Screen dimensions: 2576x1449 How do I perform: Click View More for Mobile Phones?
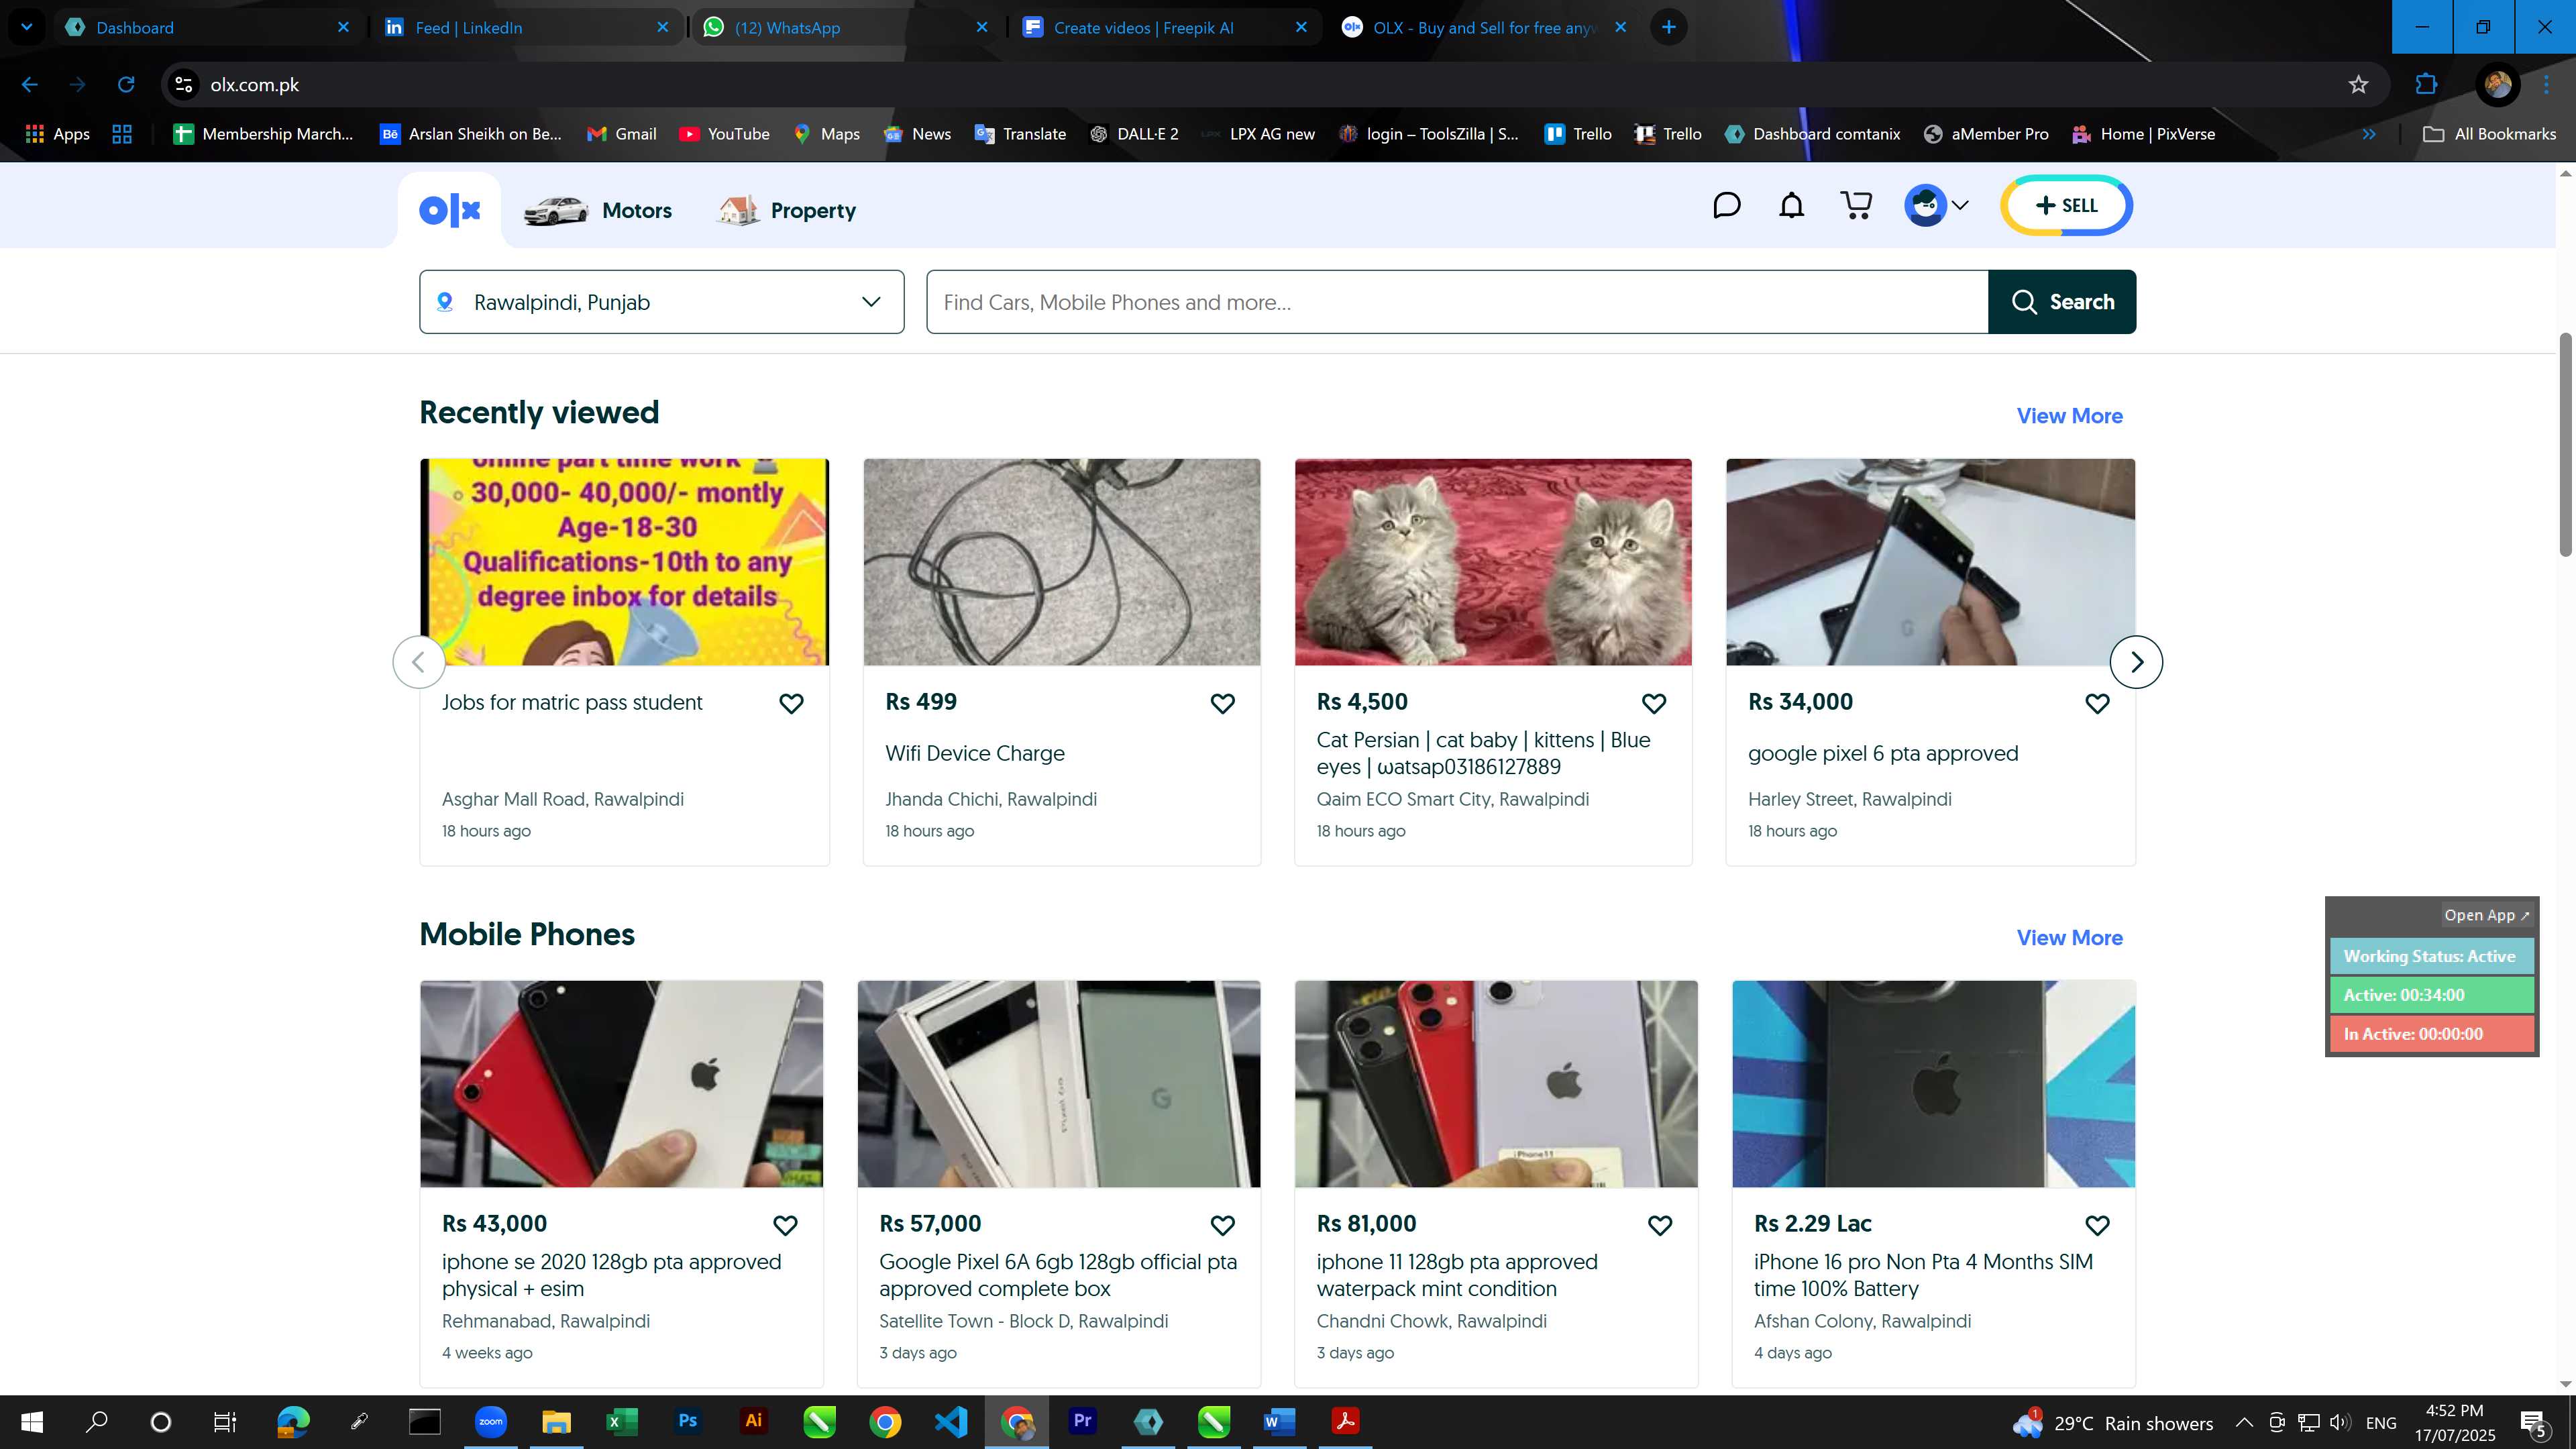point(2069,938)
